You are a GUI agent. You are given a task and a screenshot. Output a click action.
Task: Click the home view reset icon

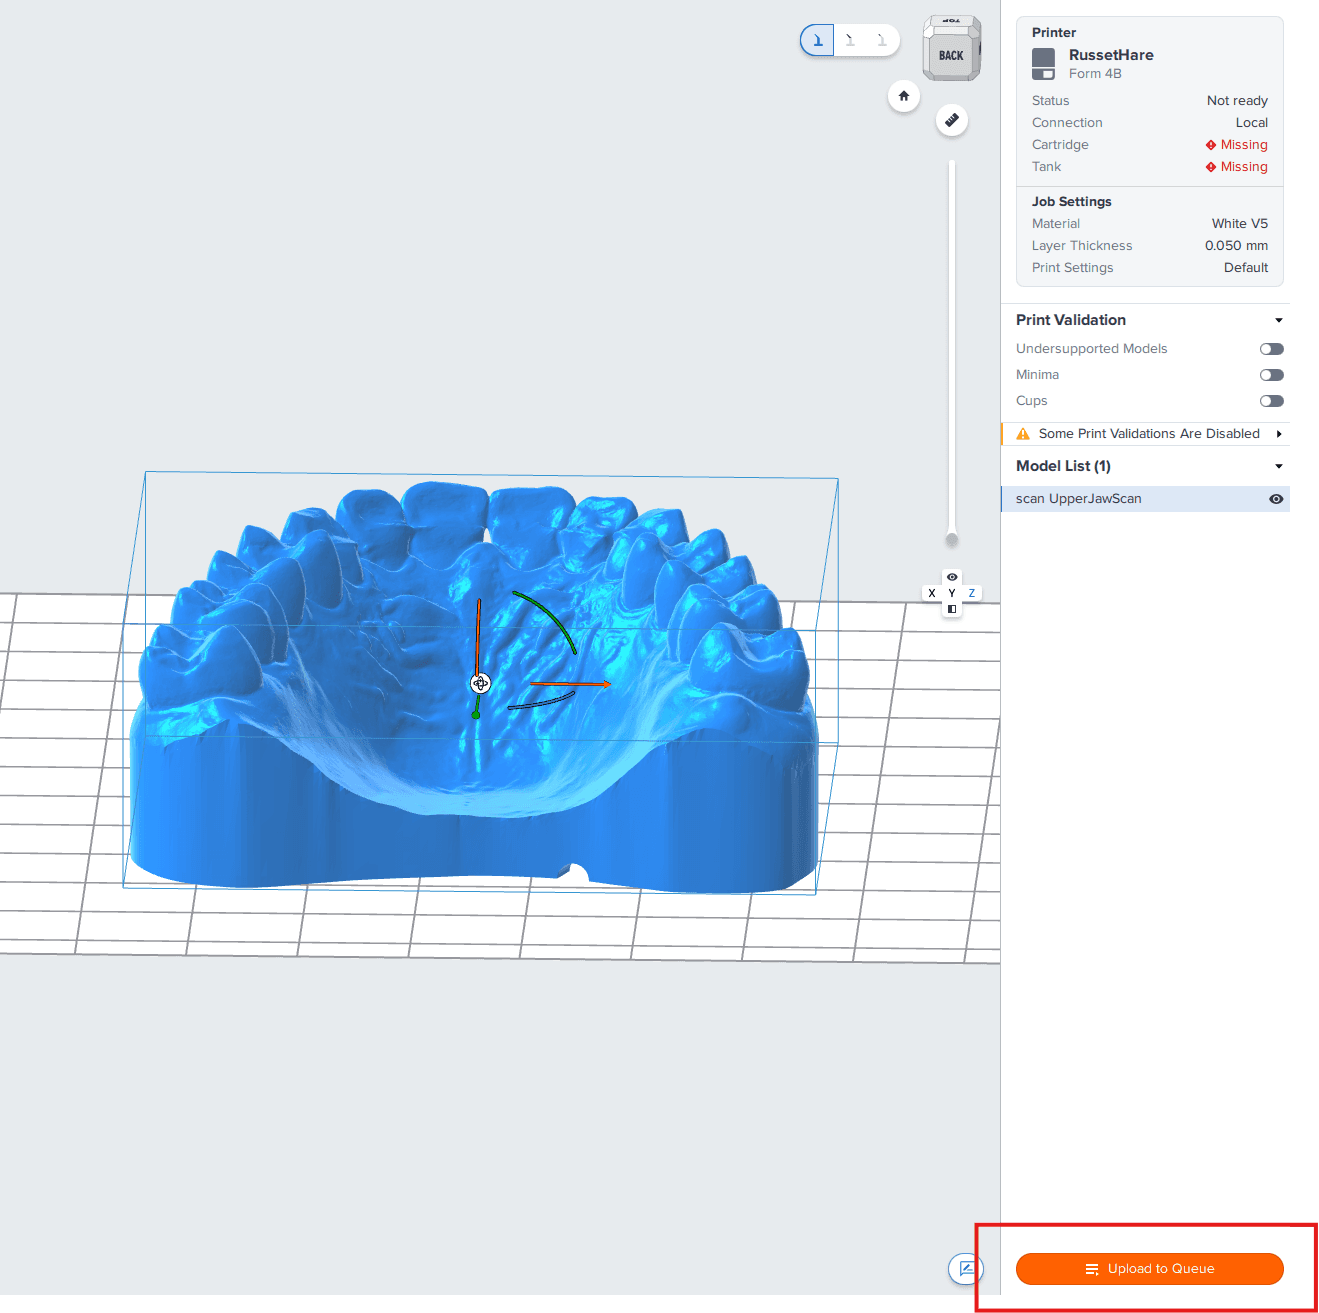[x=903, y=96]
